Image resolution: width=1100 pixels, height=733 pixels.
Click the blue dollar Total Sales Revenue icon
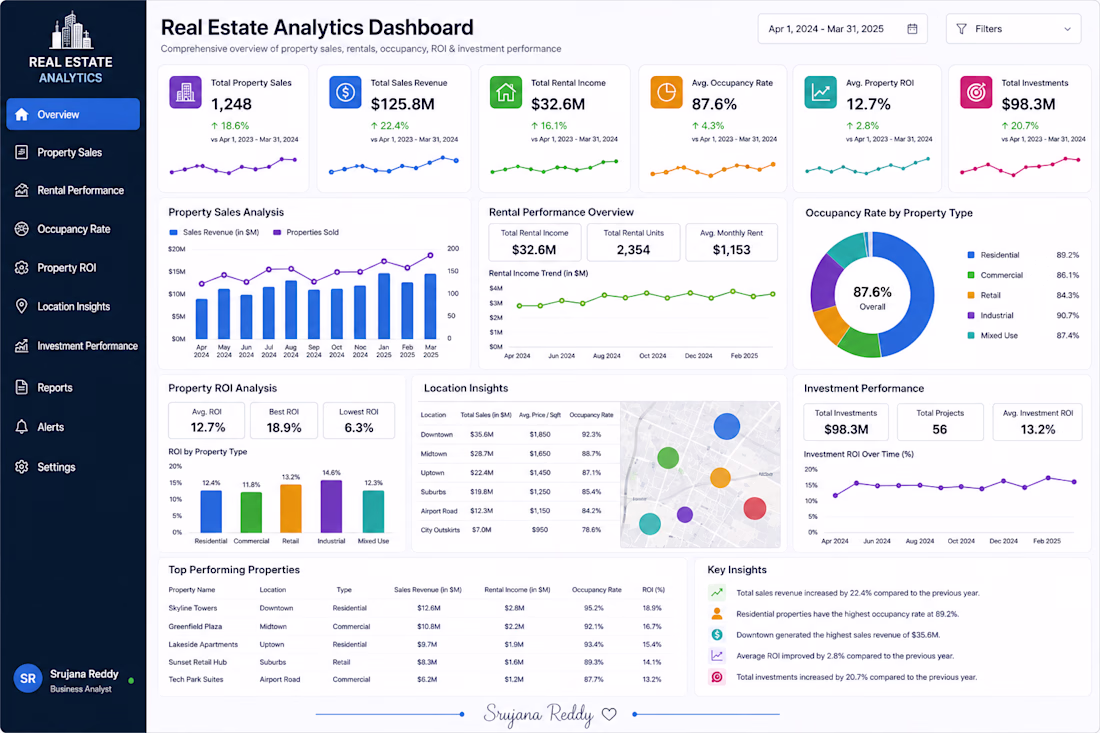pyautogui.click(x=345, y=92)
